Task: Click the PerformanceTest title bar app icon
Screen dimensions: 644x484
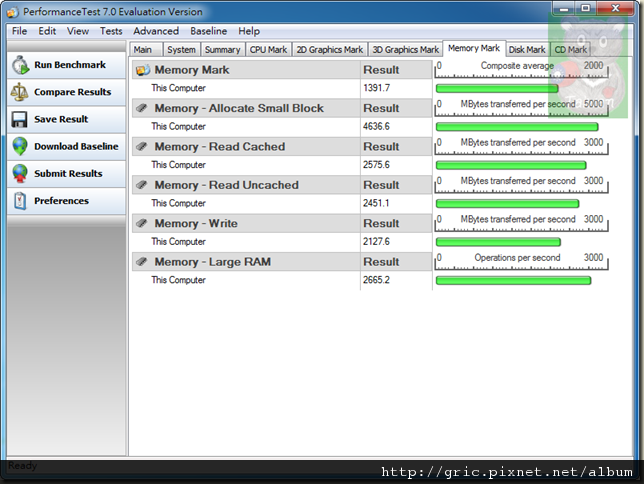Action: 13,12
